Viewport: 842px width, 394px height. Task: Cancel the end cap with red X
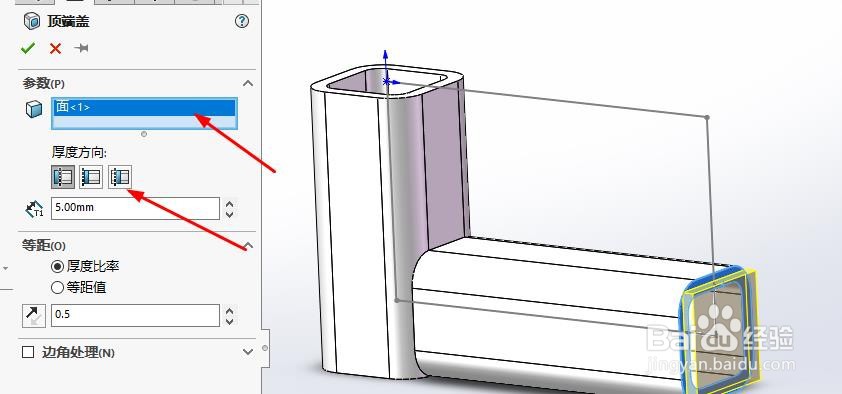(x=55, y=48)
